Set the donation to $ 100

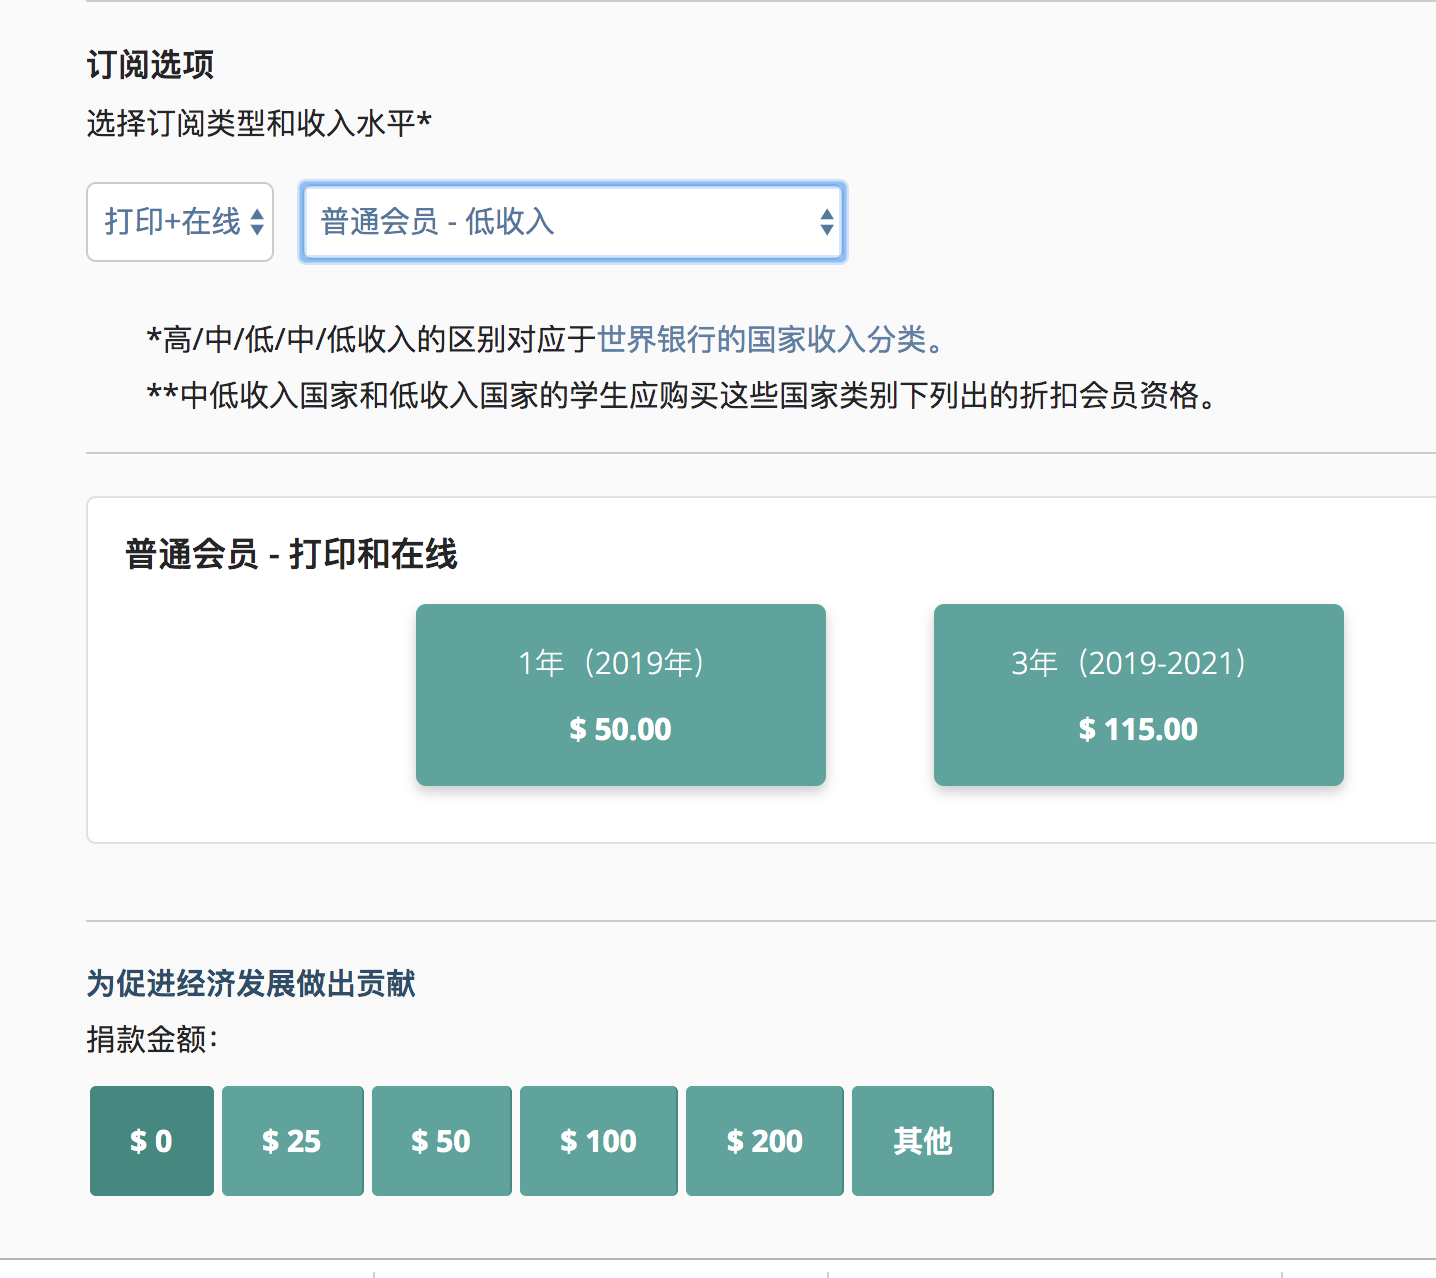598,1141
